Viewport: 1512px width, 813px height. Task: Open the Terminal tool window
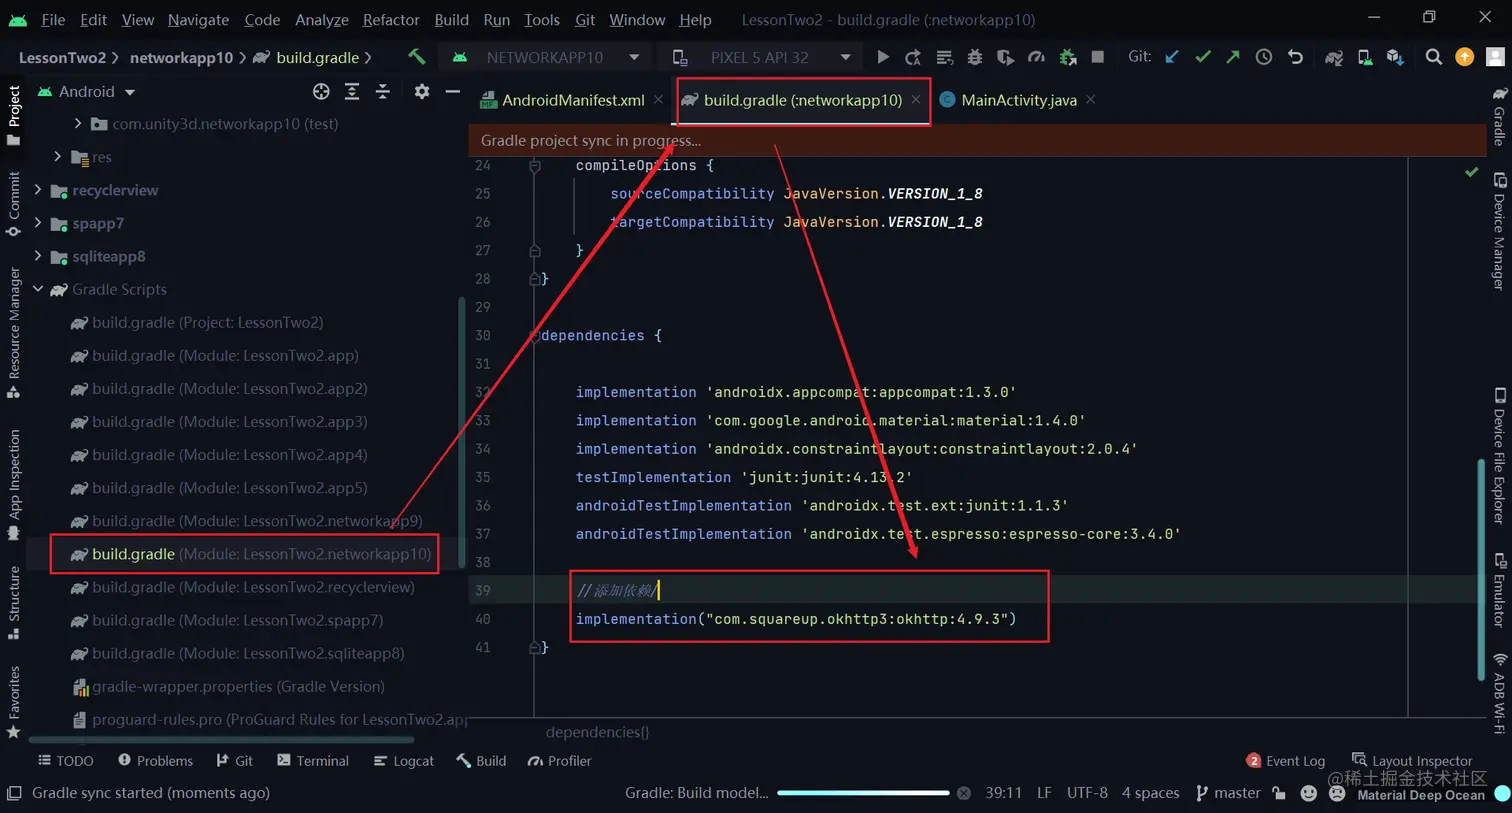pos(313,761)
